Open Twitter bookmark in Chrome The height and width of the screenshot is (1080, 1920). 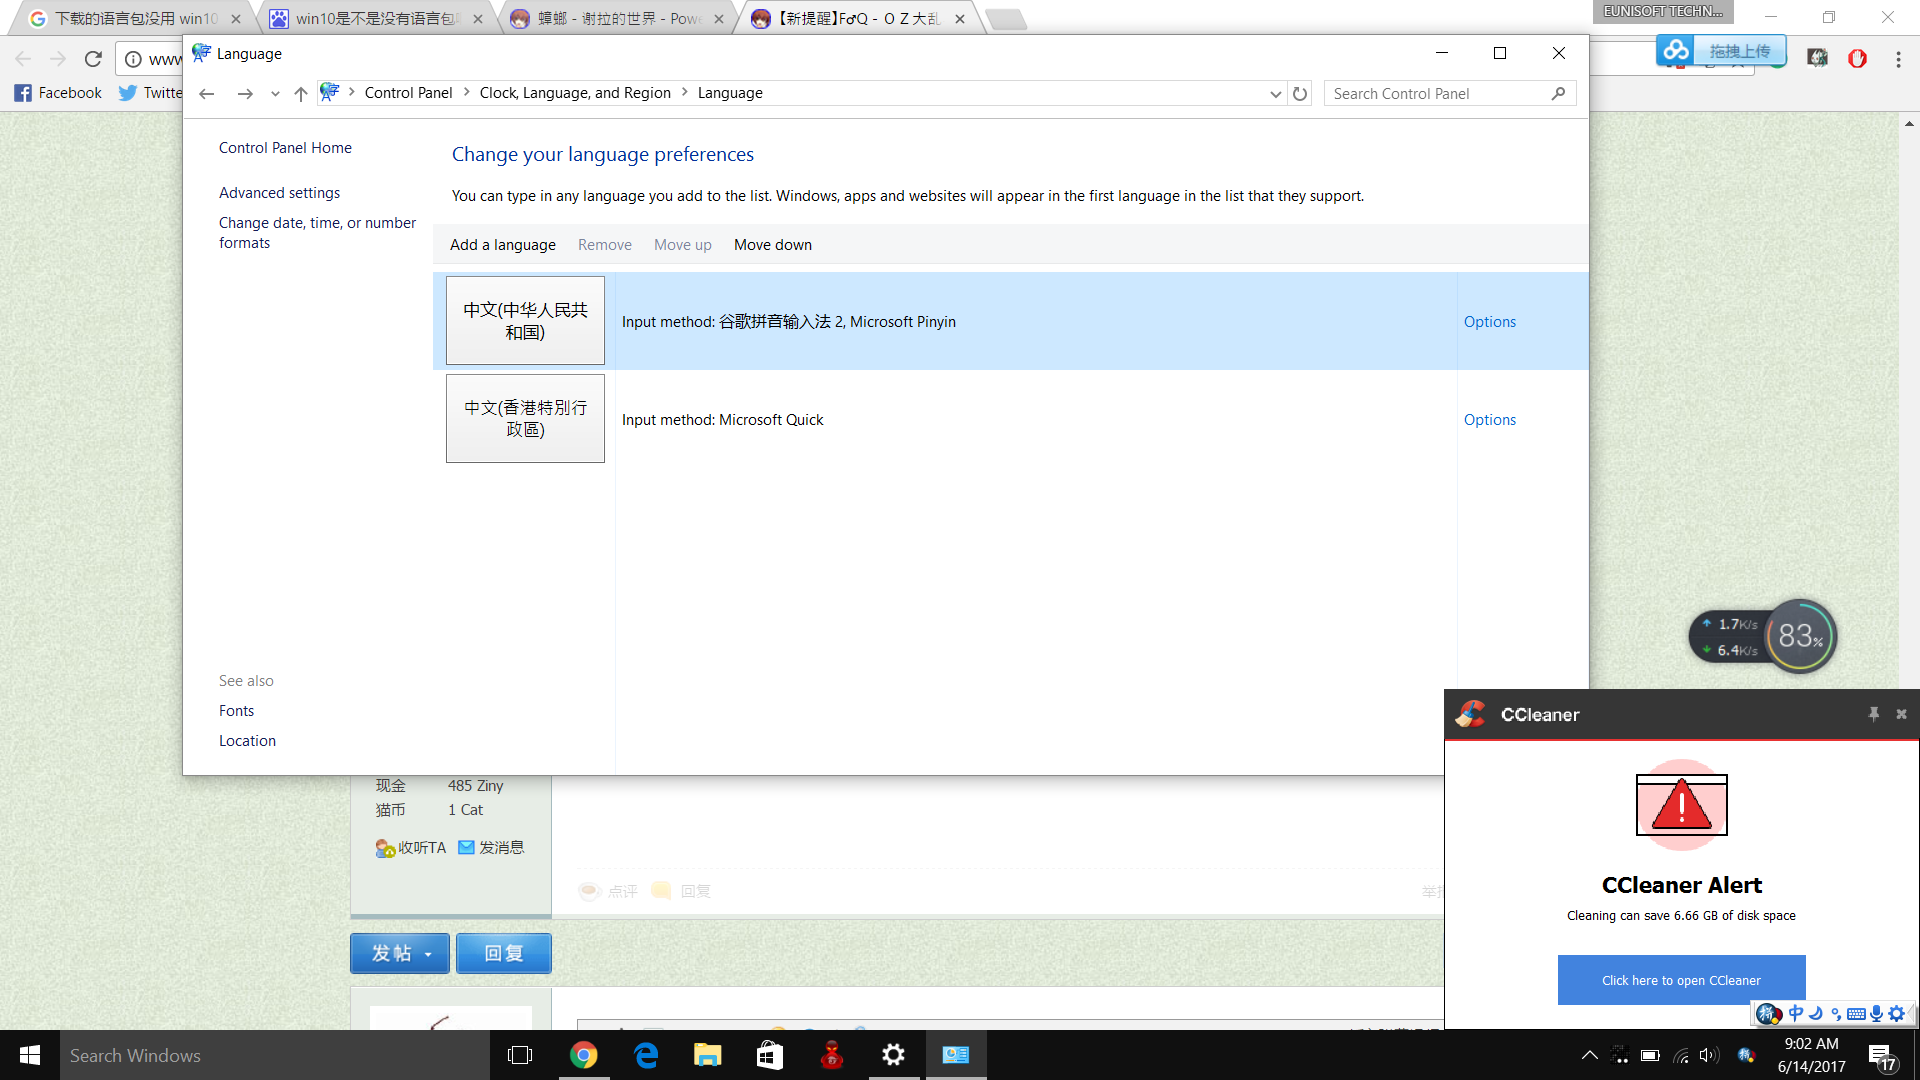coord(151,93)
